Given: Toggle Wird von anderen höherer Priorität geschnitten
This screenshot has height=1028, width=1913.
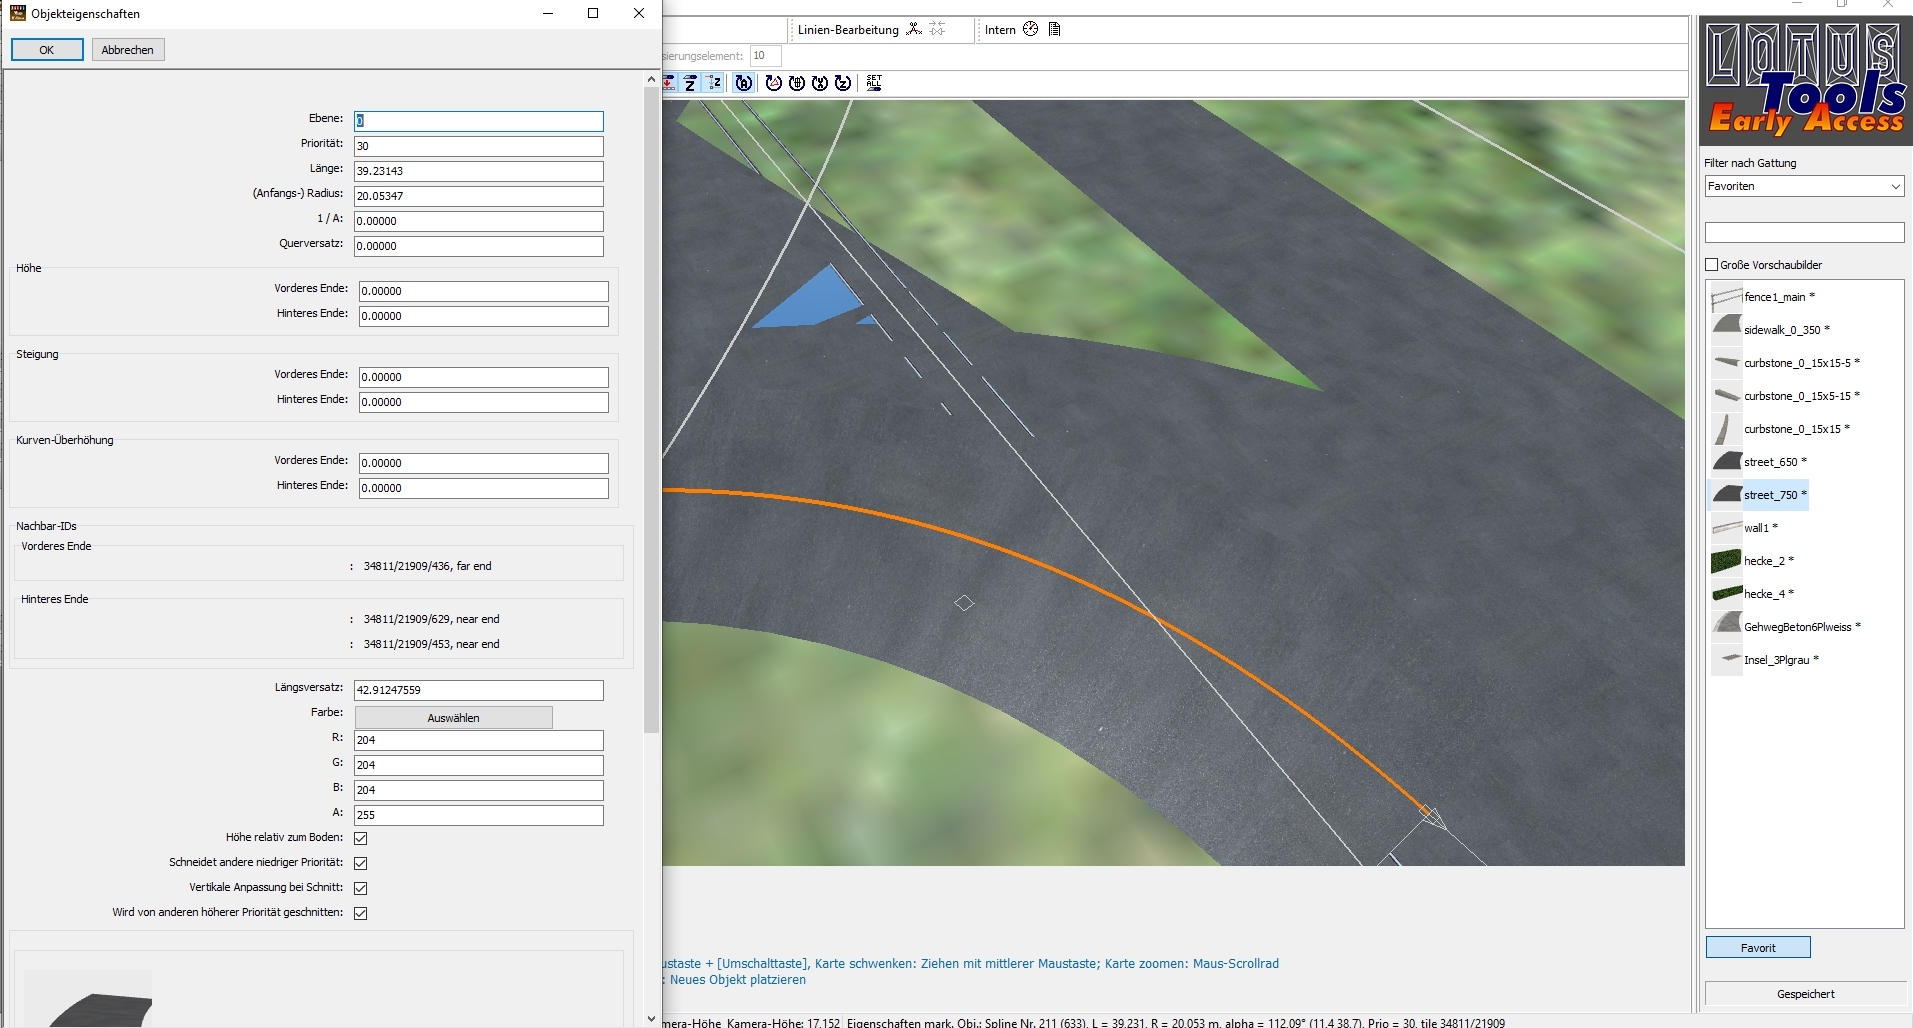Looking at the screenshot, I should click(x=361, y=913).
